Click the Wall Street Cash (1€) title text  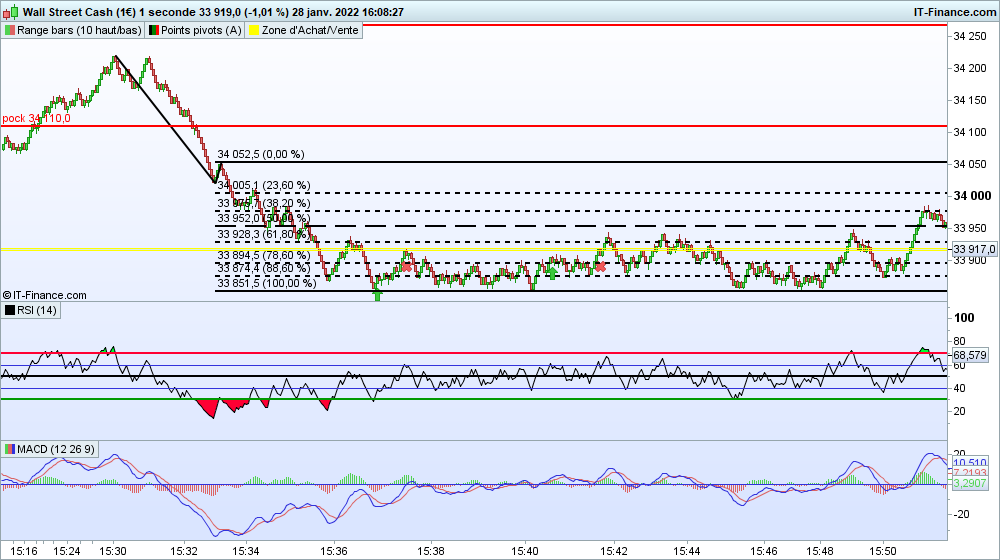coord(79,12)
